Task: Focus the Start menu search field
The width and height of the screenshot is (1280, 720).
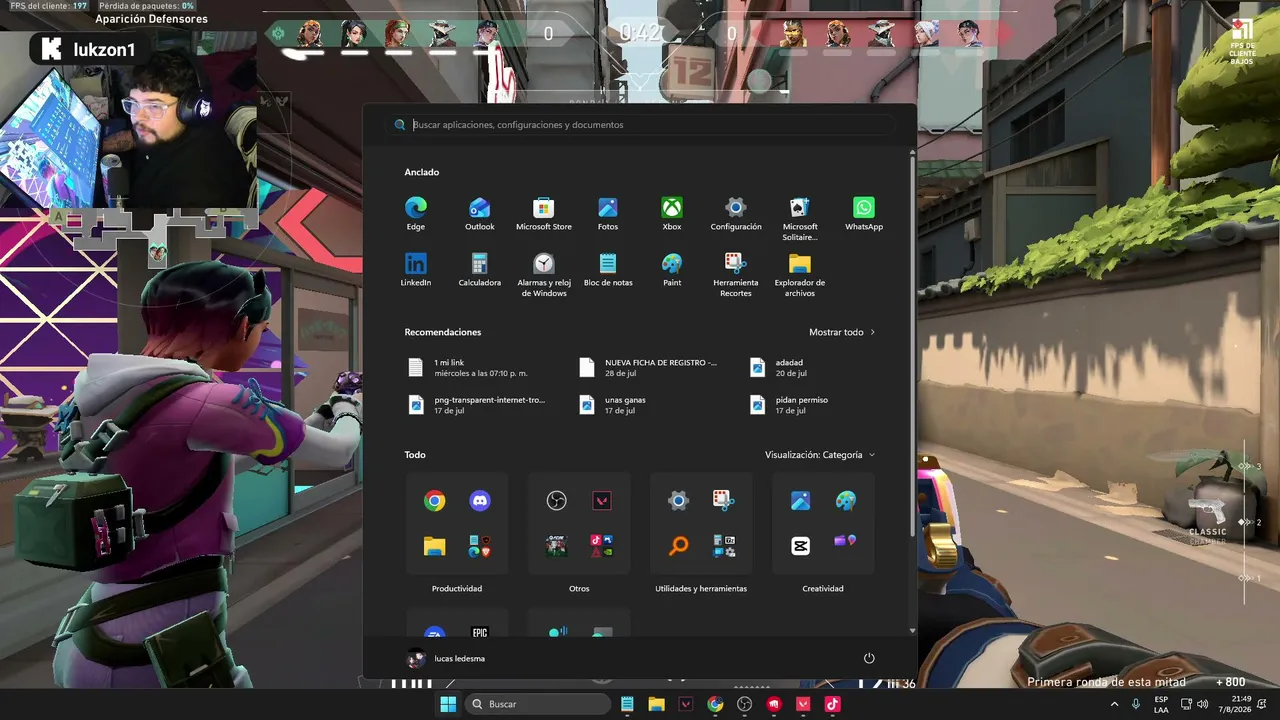Action: [x=640, y=125]
